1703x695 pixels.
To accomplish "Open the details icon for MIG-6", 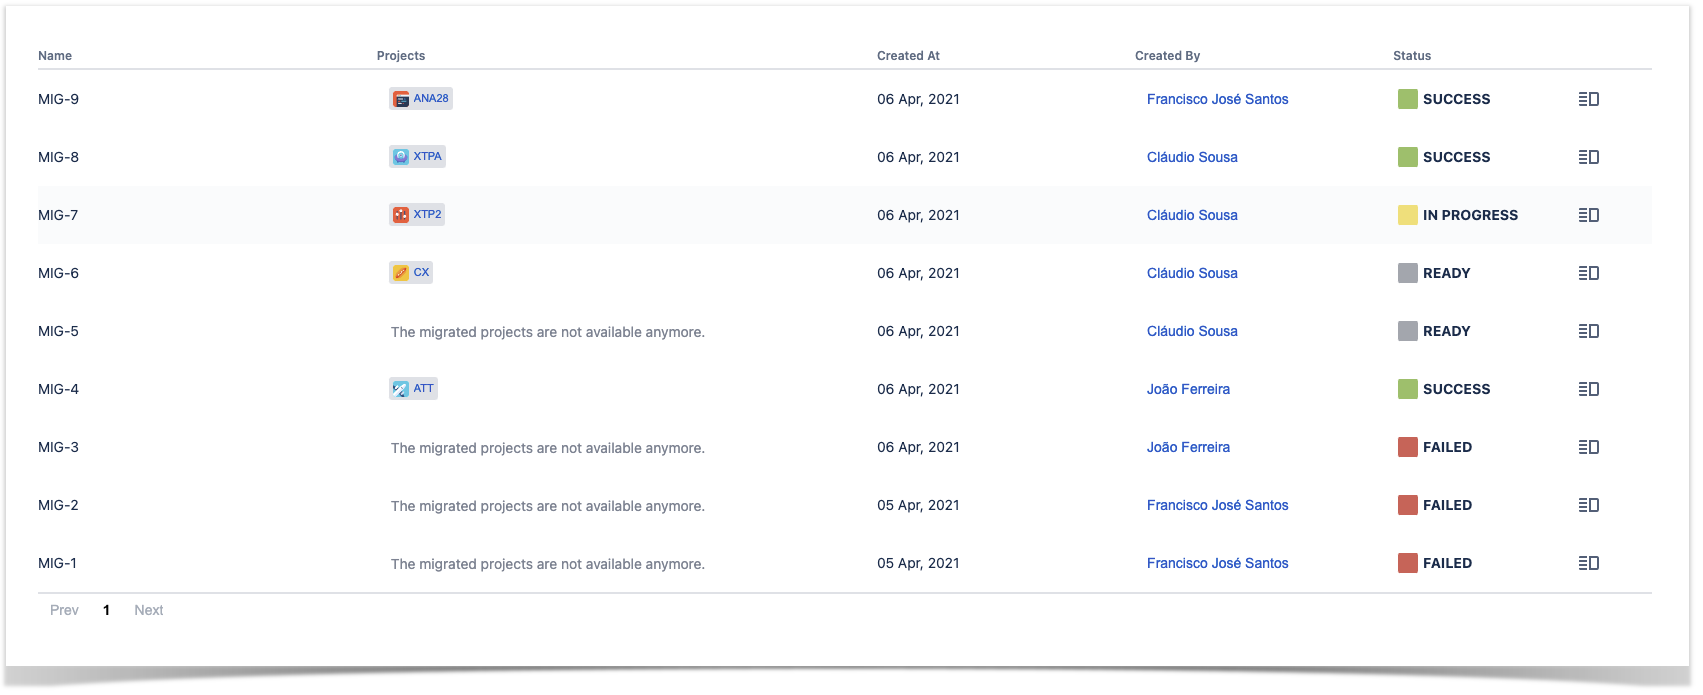I will (1588, 273).
